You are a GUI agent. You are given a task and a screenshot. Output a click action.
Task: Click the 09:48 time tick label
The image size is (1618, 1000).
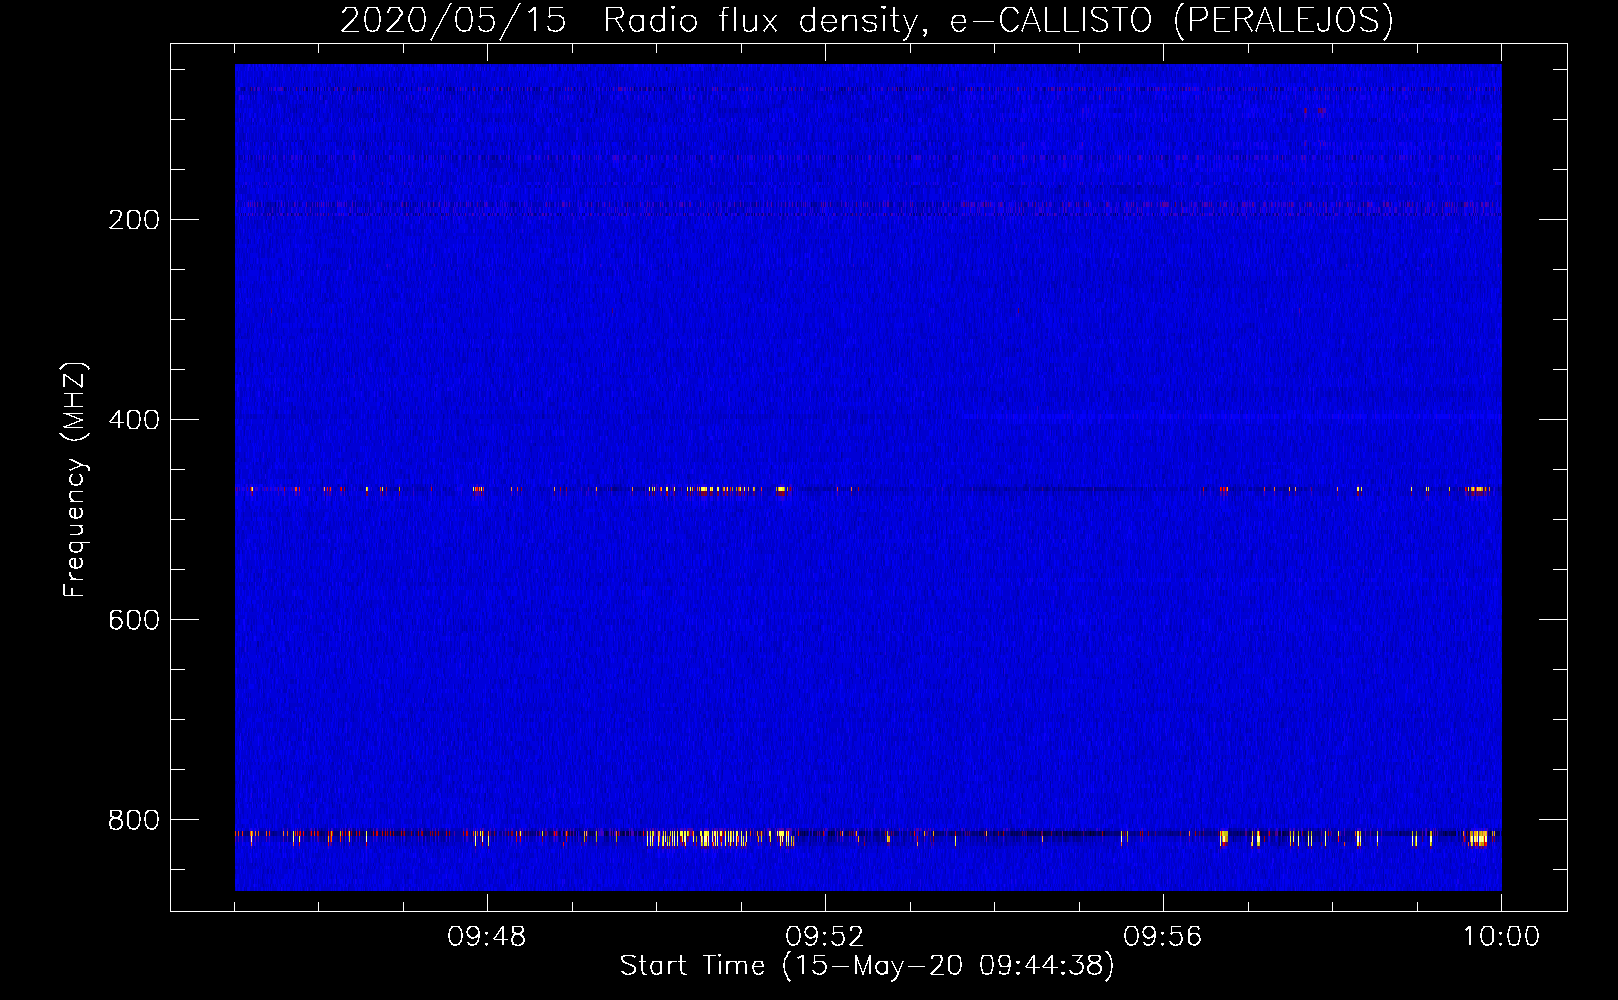(x=487, y=937)
